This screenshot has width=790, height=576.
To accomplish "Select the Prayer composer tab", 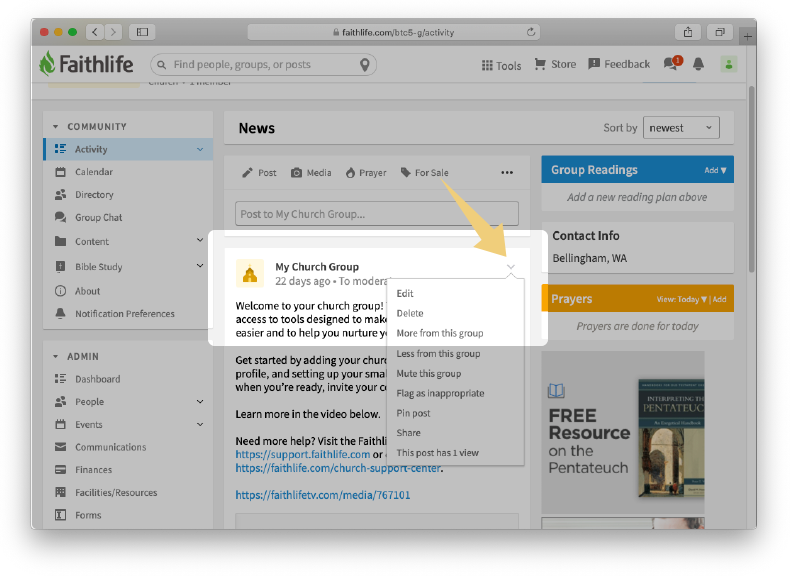I will (366, 173).
